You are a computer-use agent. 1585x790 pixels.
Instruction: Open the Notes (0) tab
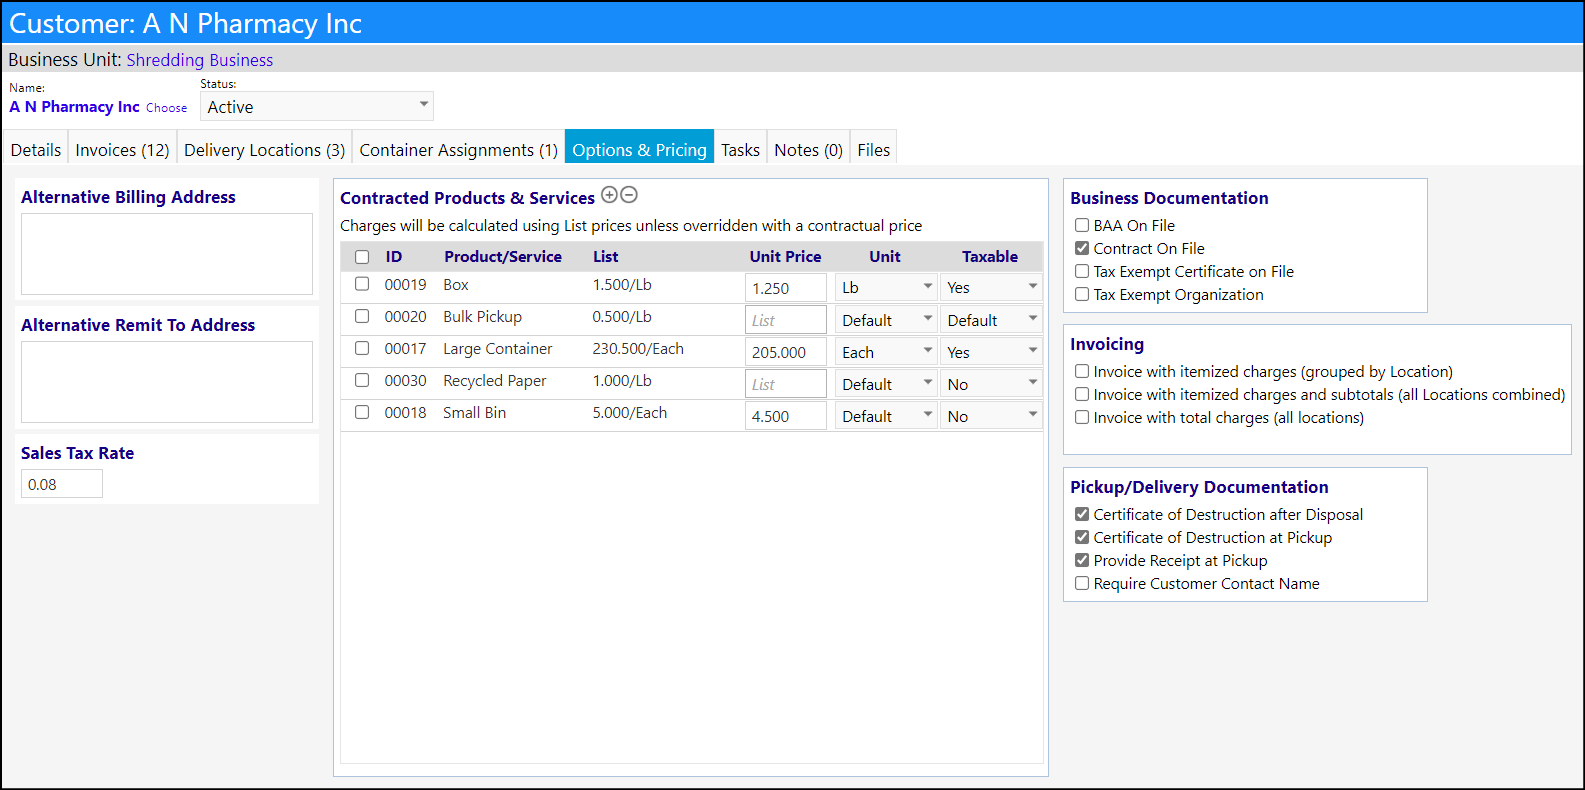[x=809, y=149]
